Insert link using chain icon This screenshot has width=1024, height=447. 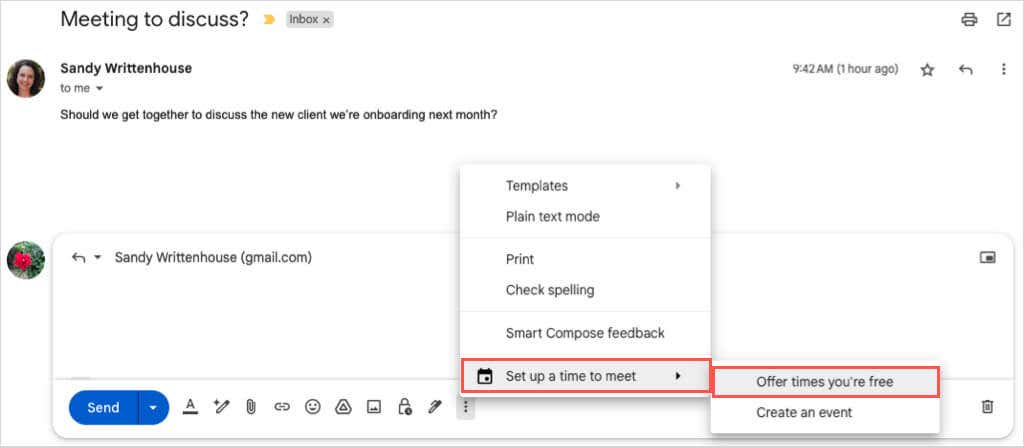(x=281, y=407)
